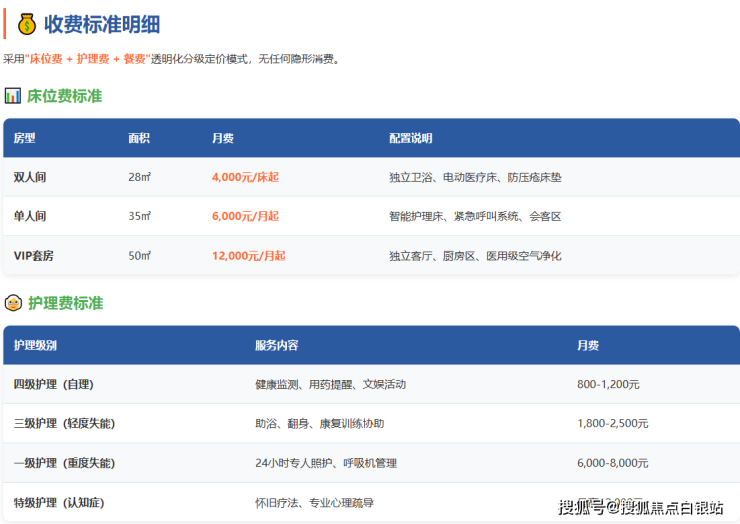Click the 护理级别 column header
Viewport: 740px width, 524px height.
35,345
